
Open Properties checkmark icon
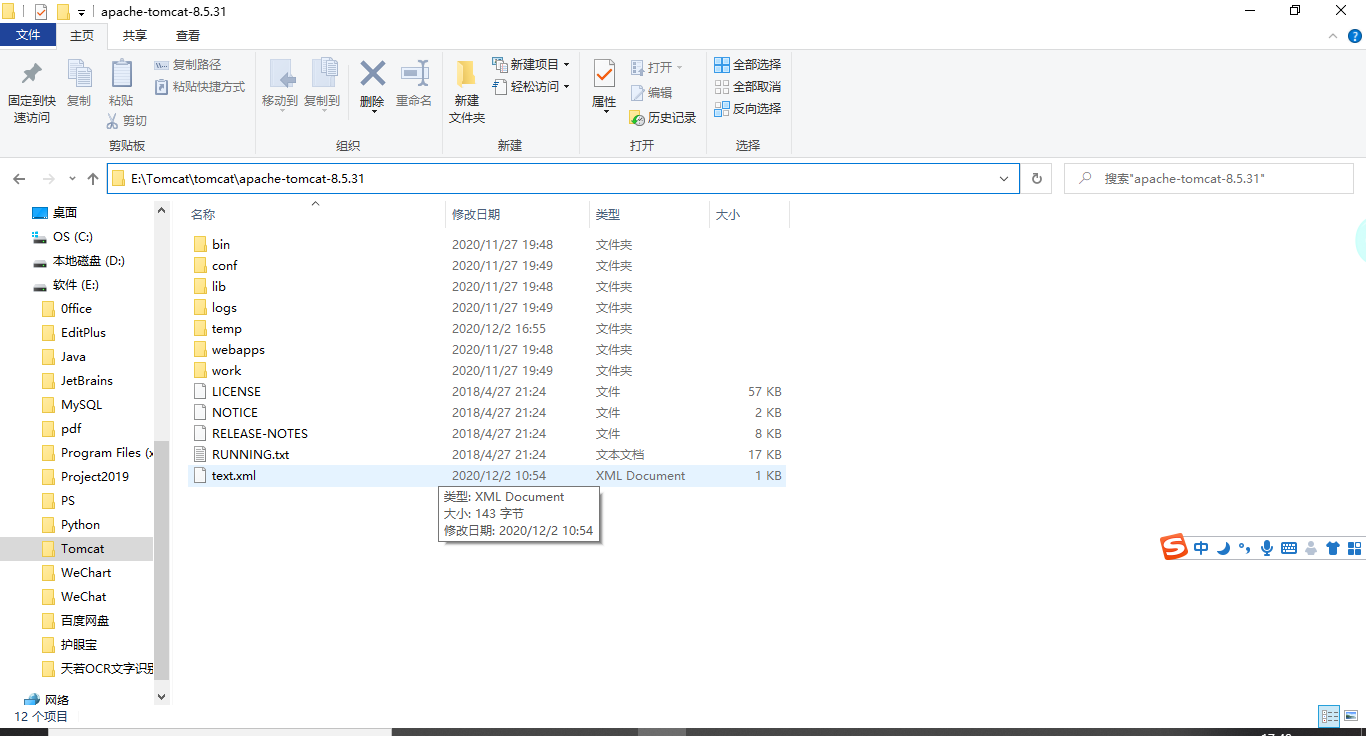tap(604, 73)
